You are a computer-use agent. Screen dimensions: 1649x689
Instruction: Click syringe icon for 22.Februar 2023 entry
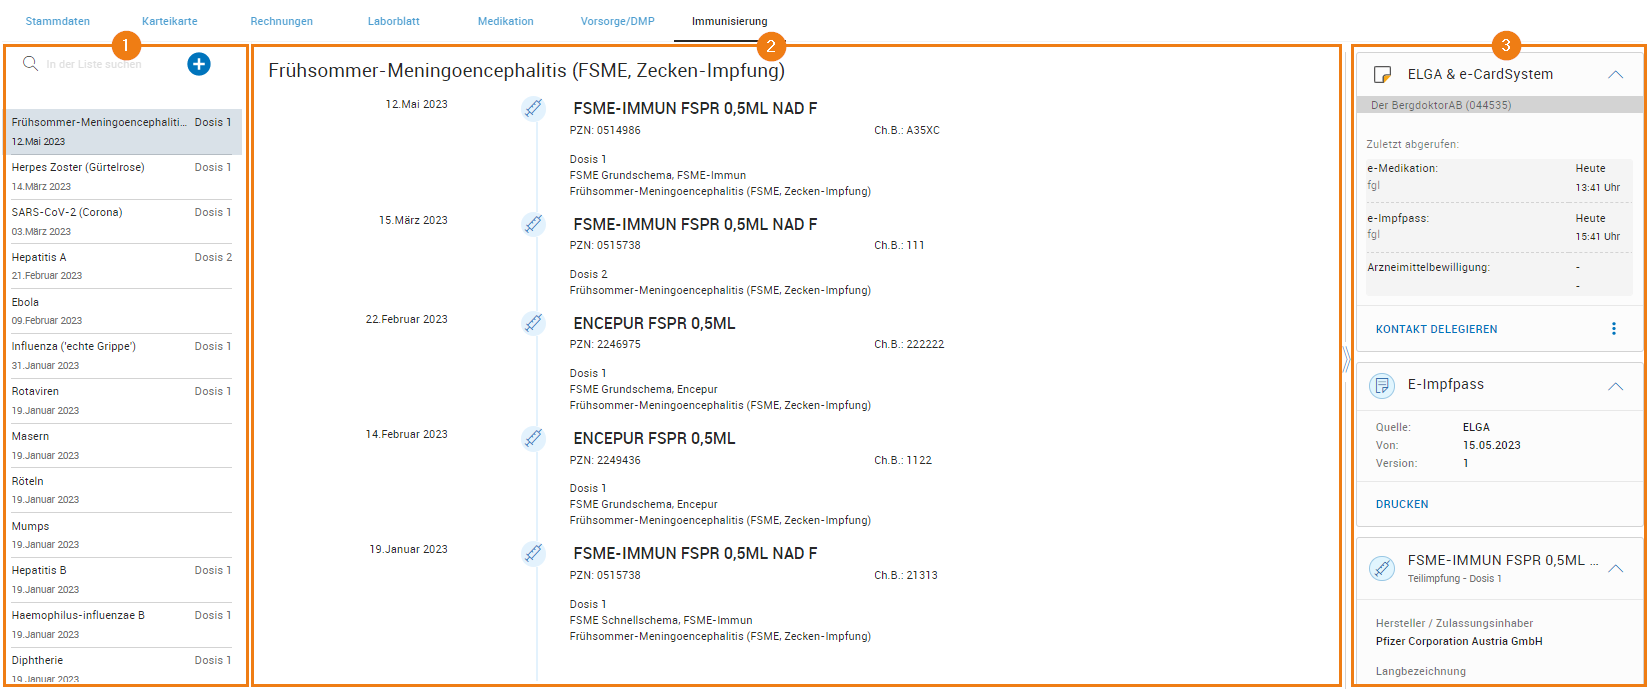click(534, 323)
